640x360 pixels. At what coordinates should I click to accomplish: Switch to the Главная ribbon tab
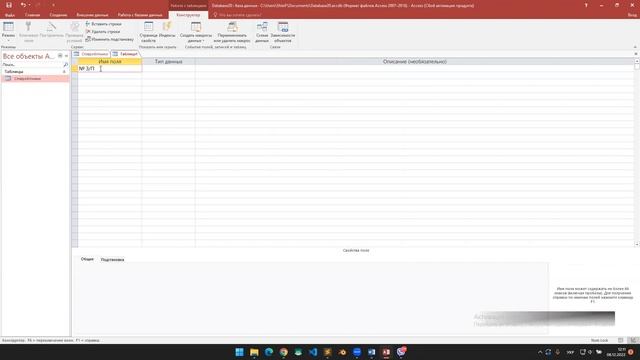33,15
